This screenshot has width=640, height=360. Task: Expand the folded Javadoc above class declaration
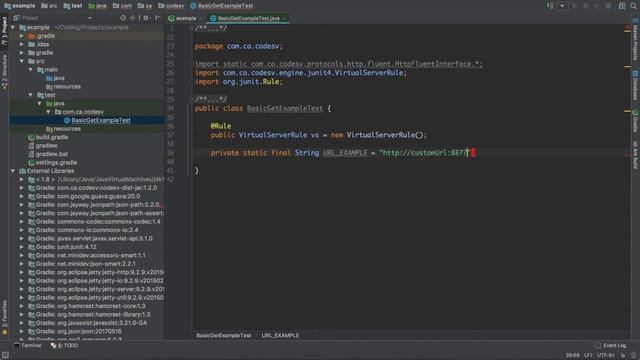point(211,99)
